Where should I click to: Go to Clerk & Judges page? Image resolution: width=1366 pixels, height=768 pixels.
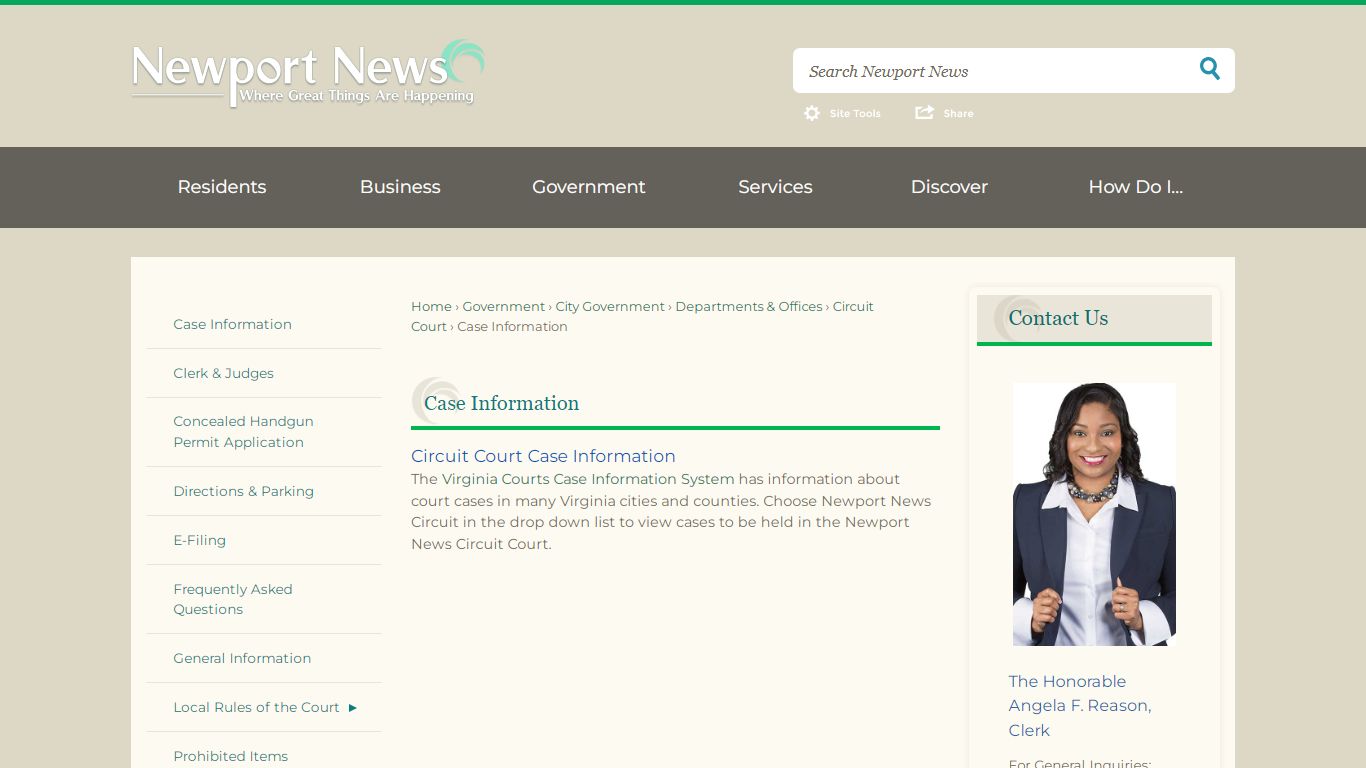223,373
